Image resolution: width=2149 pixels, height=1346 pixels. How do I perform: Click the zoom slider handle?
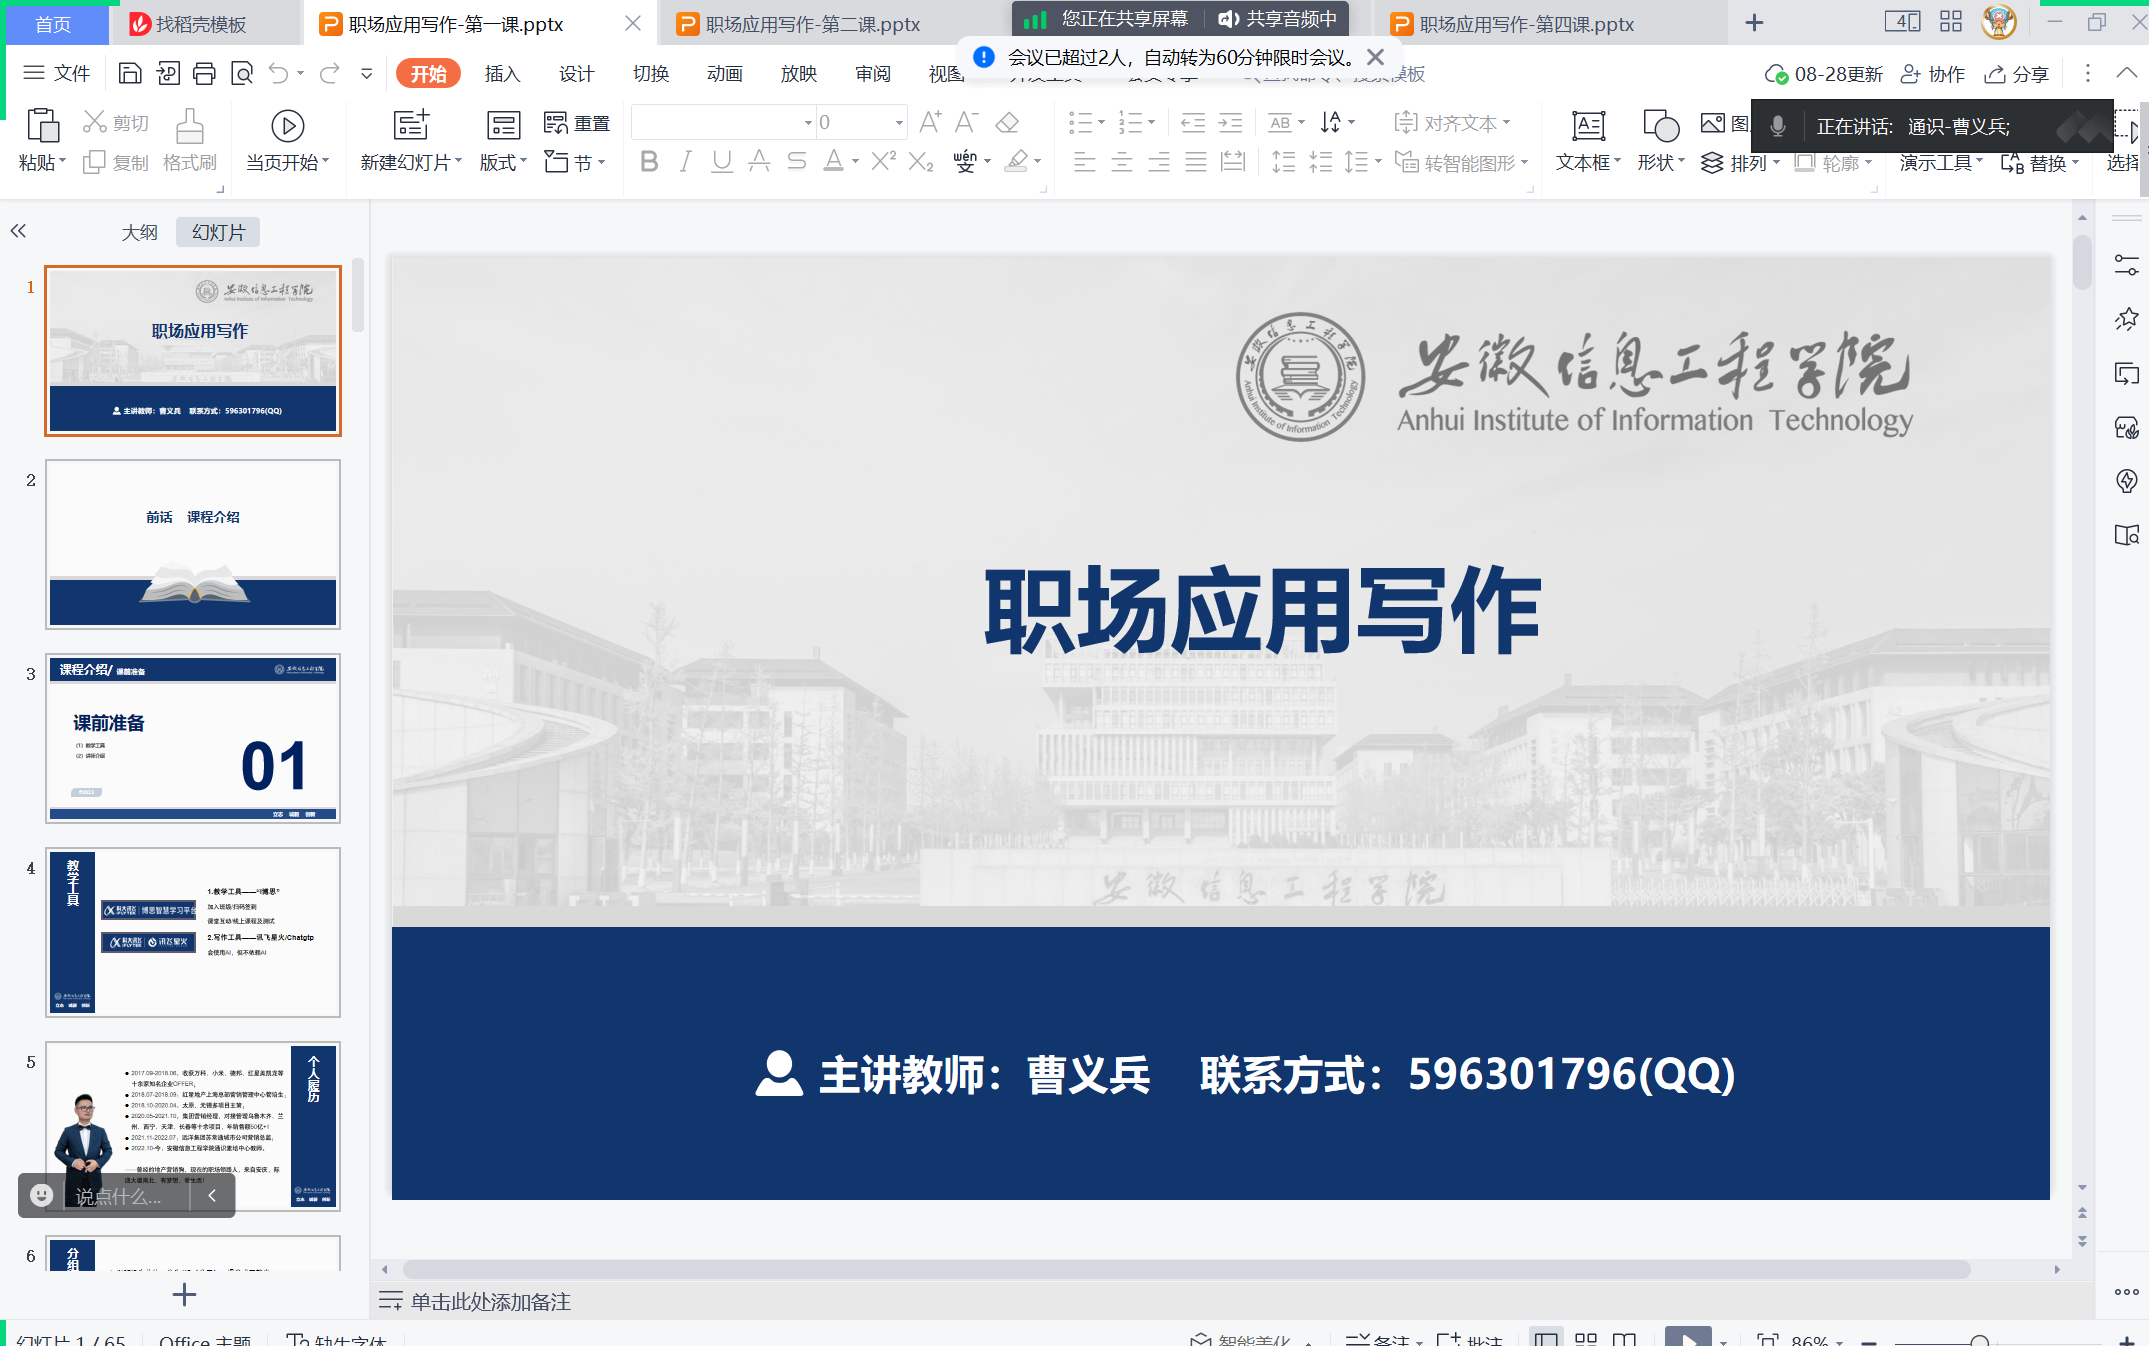(1979, 1339)
